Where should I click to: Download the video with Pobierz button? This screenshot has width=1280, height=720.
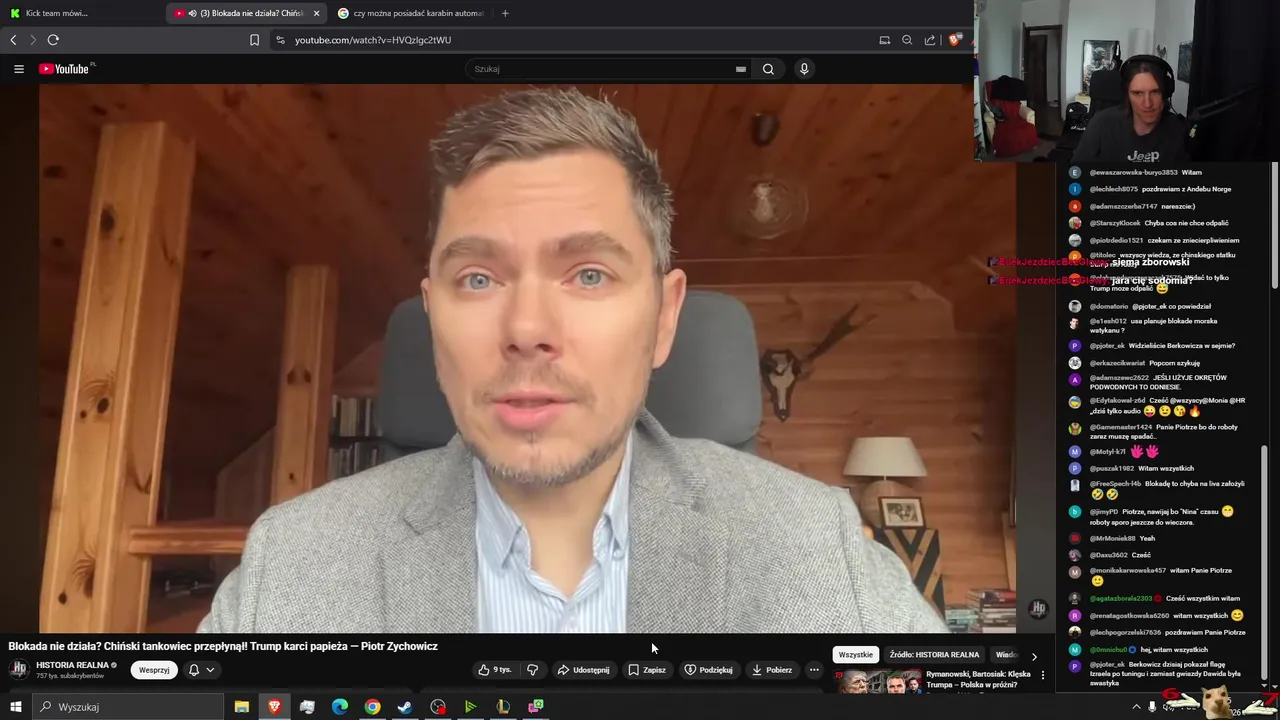[x=772, y=670]
